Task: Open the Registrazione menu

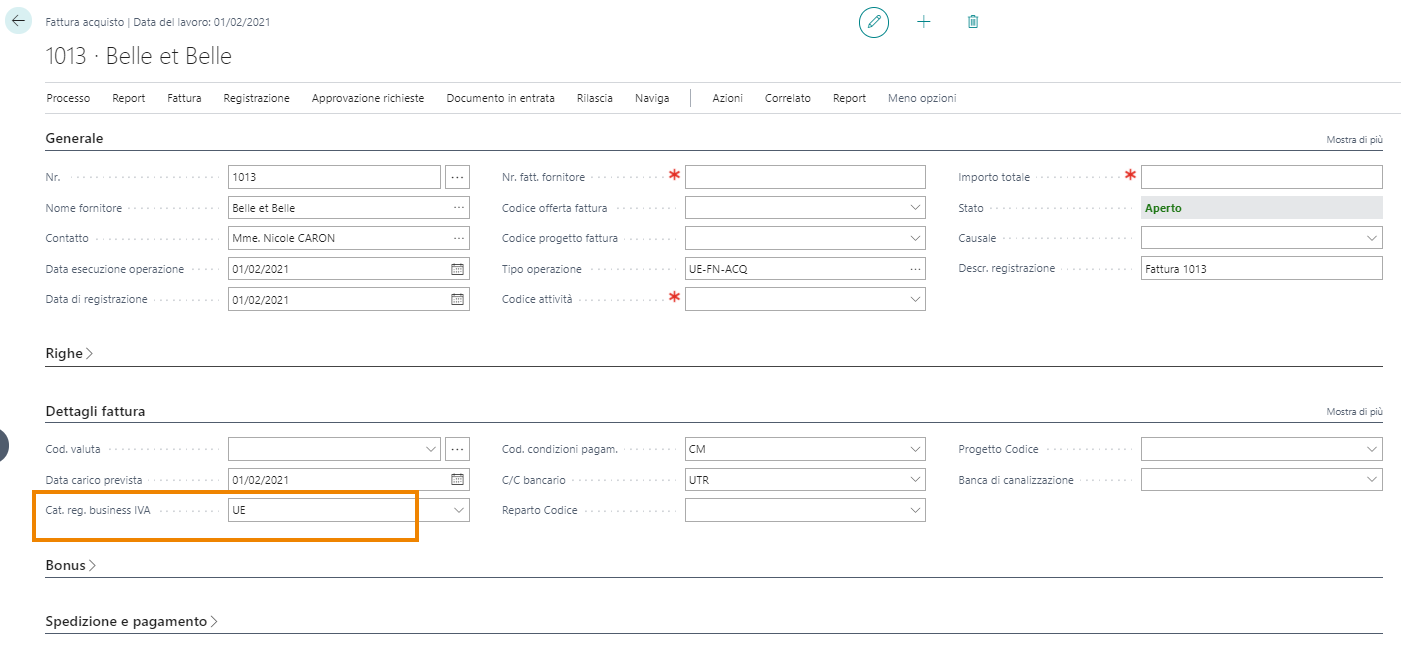Action: point(256,98)
